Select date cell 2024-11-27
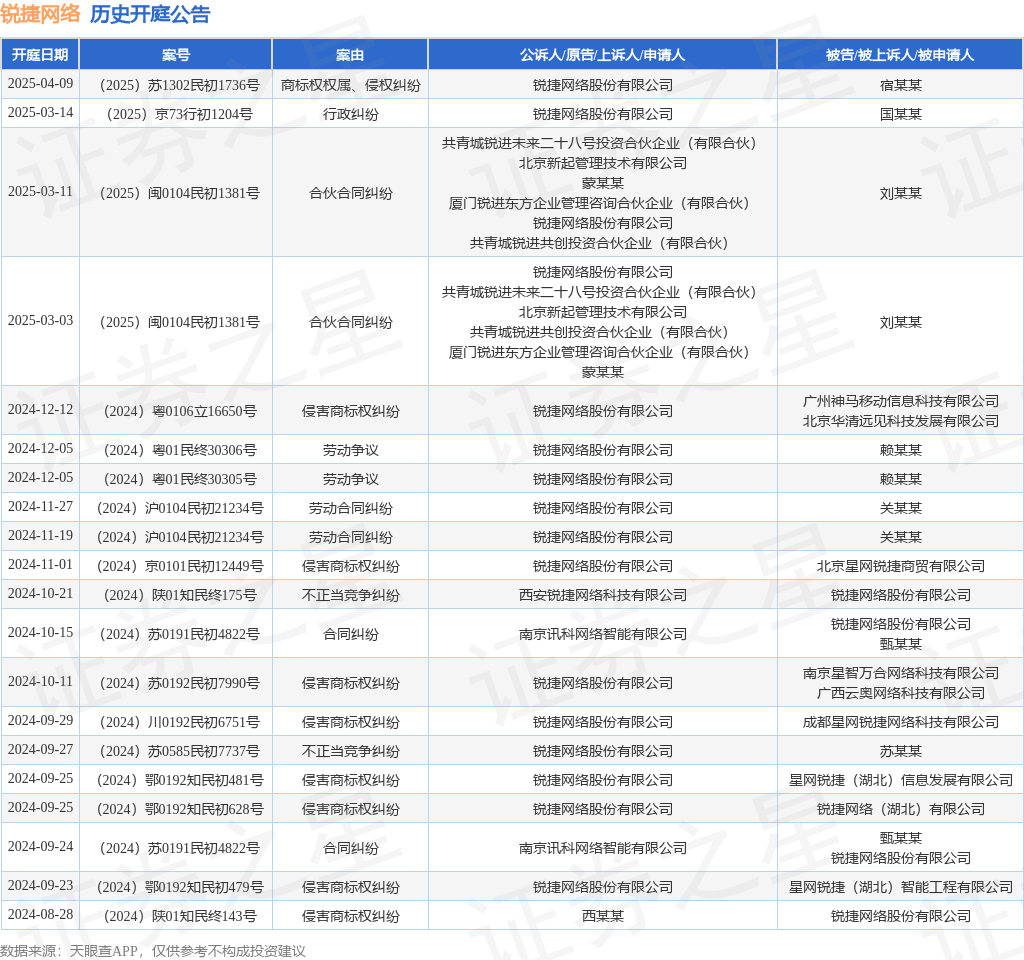The image size is (1024, 960). (x=40, y=507)
